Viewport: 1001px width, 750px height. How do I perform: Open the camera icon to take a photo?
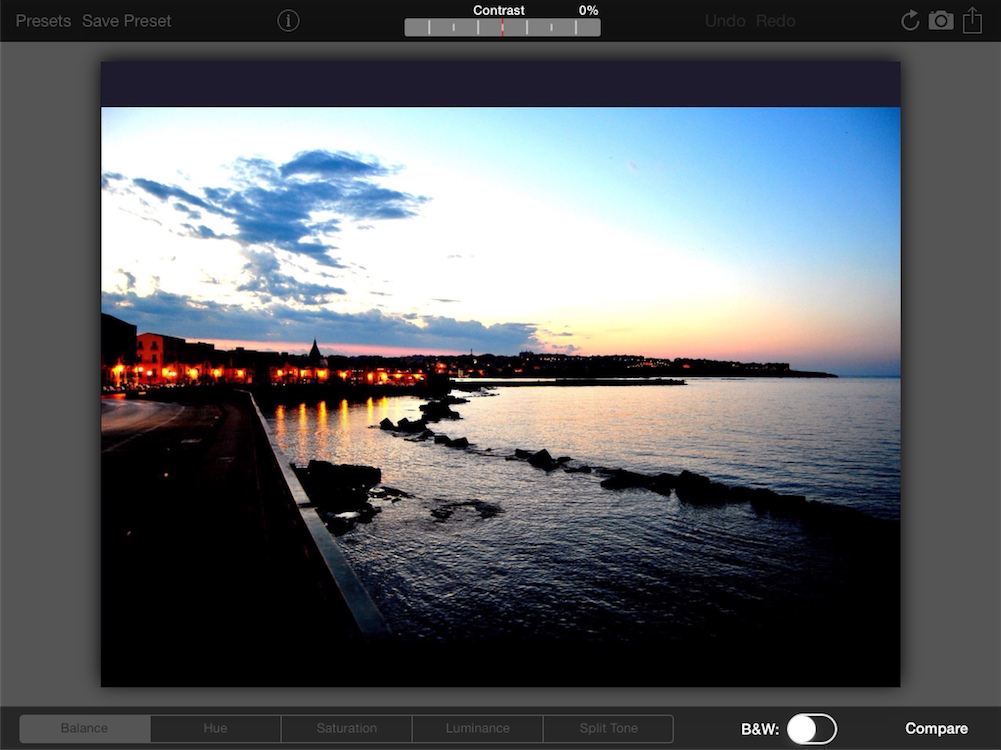point(941,20)
